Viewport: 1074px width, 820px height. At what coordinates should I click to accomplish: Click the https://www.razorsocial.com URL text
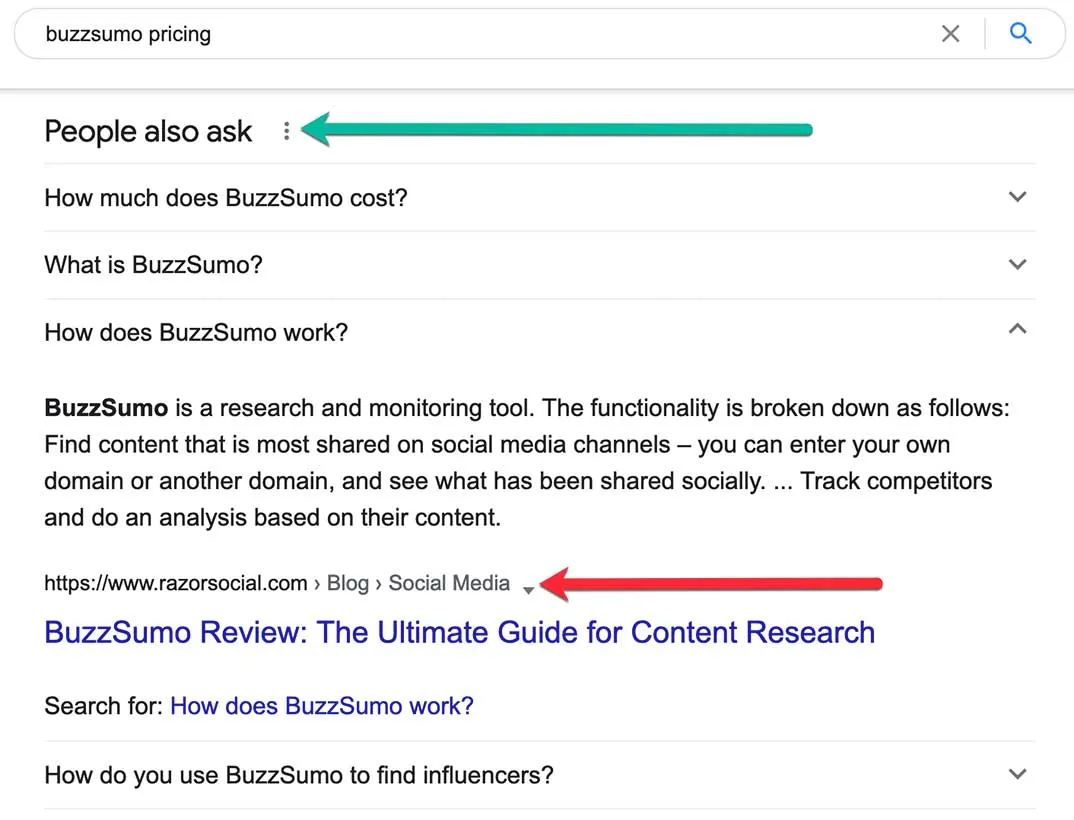click(x=176, y=584)
